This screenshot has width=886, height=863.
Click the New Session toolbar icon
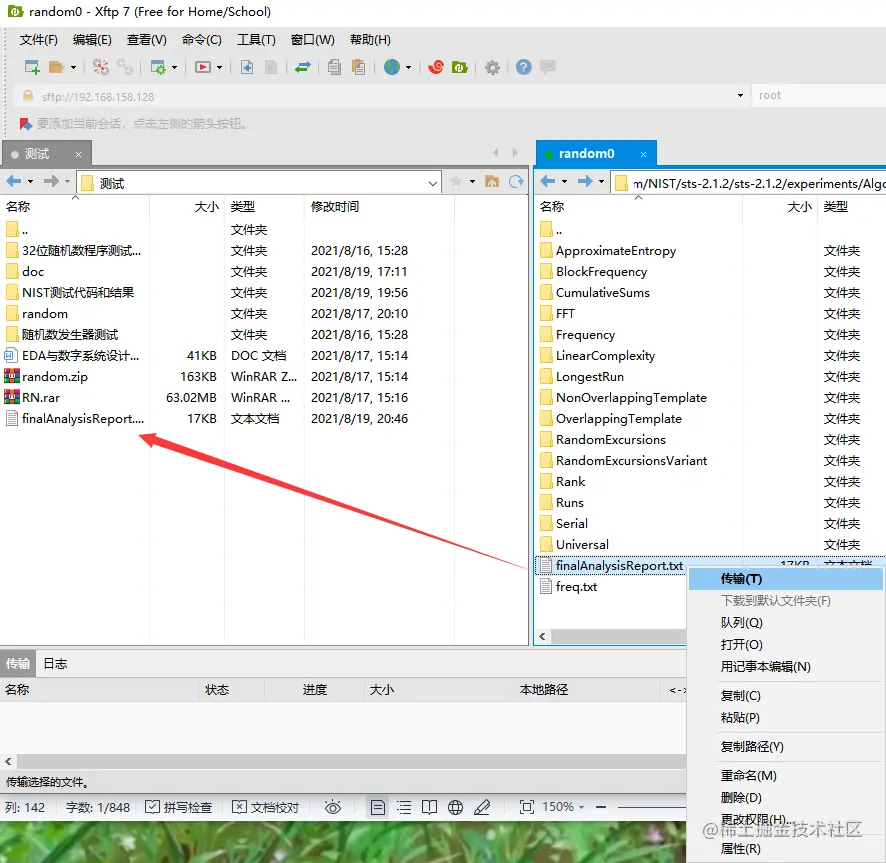point(32,67)
